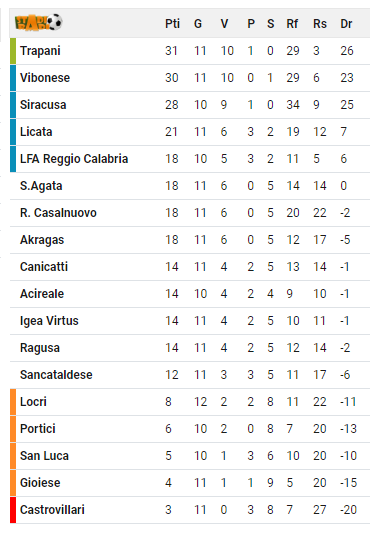Click the Dr column header
This screenshot has height=536, width=370.
click(x=346, y=24)
